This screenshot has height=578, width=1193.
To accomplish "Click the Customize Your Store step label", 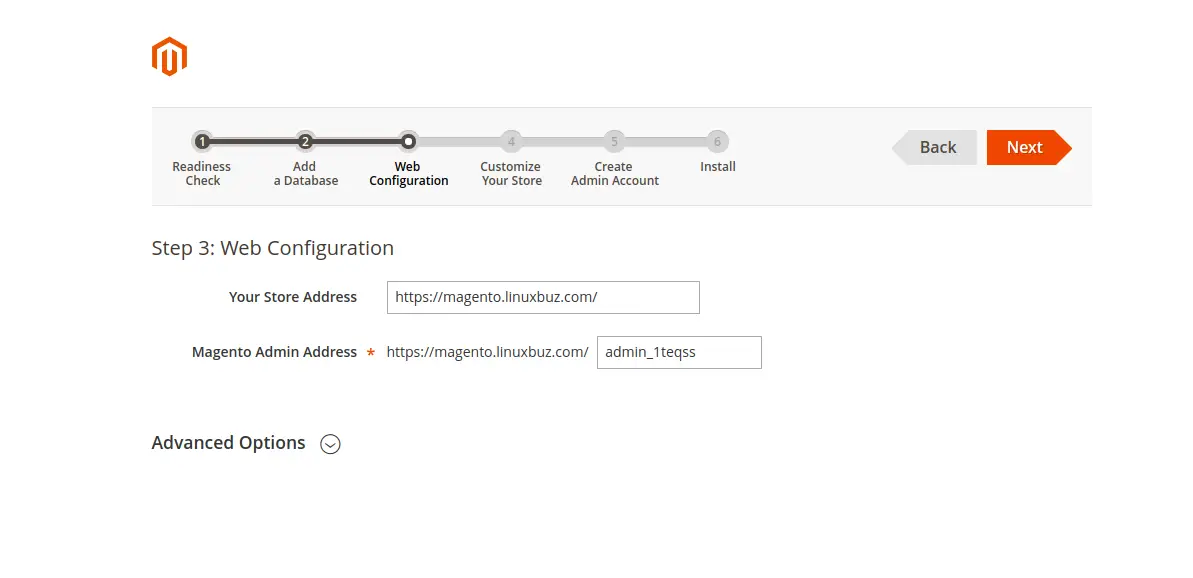I will pos(511,173).
